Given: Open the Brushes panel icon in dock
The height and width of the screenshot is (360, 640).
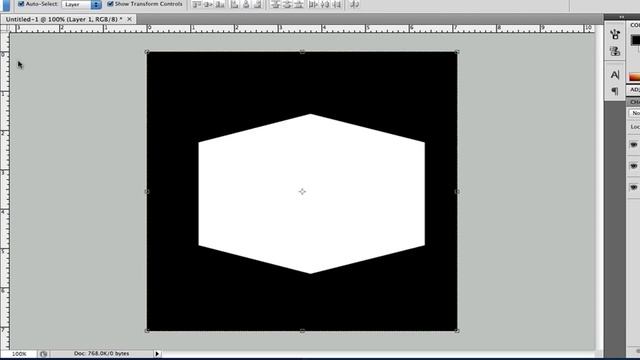Looking at the screenshot, I should [x=615, y=34].
